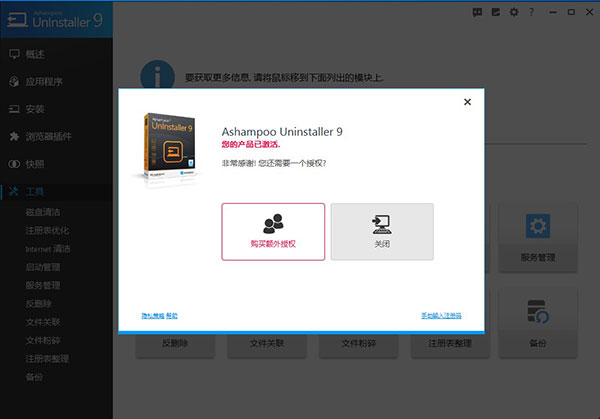
Task: Click the 购买额外授权 button
Action: (x=273, y=232)
